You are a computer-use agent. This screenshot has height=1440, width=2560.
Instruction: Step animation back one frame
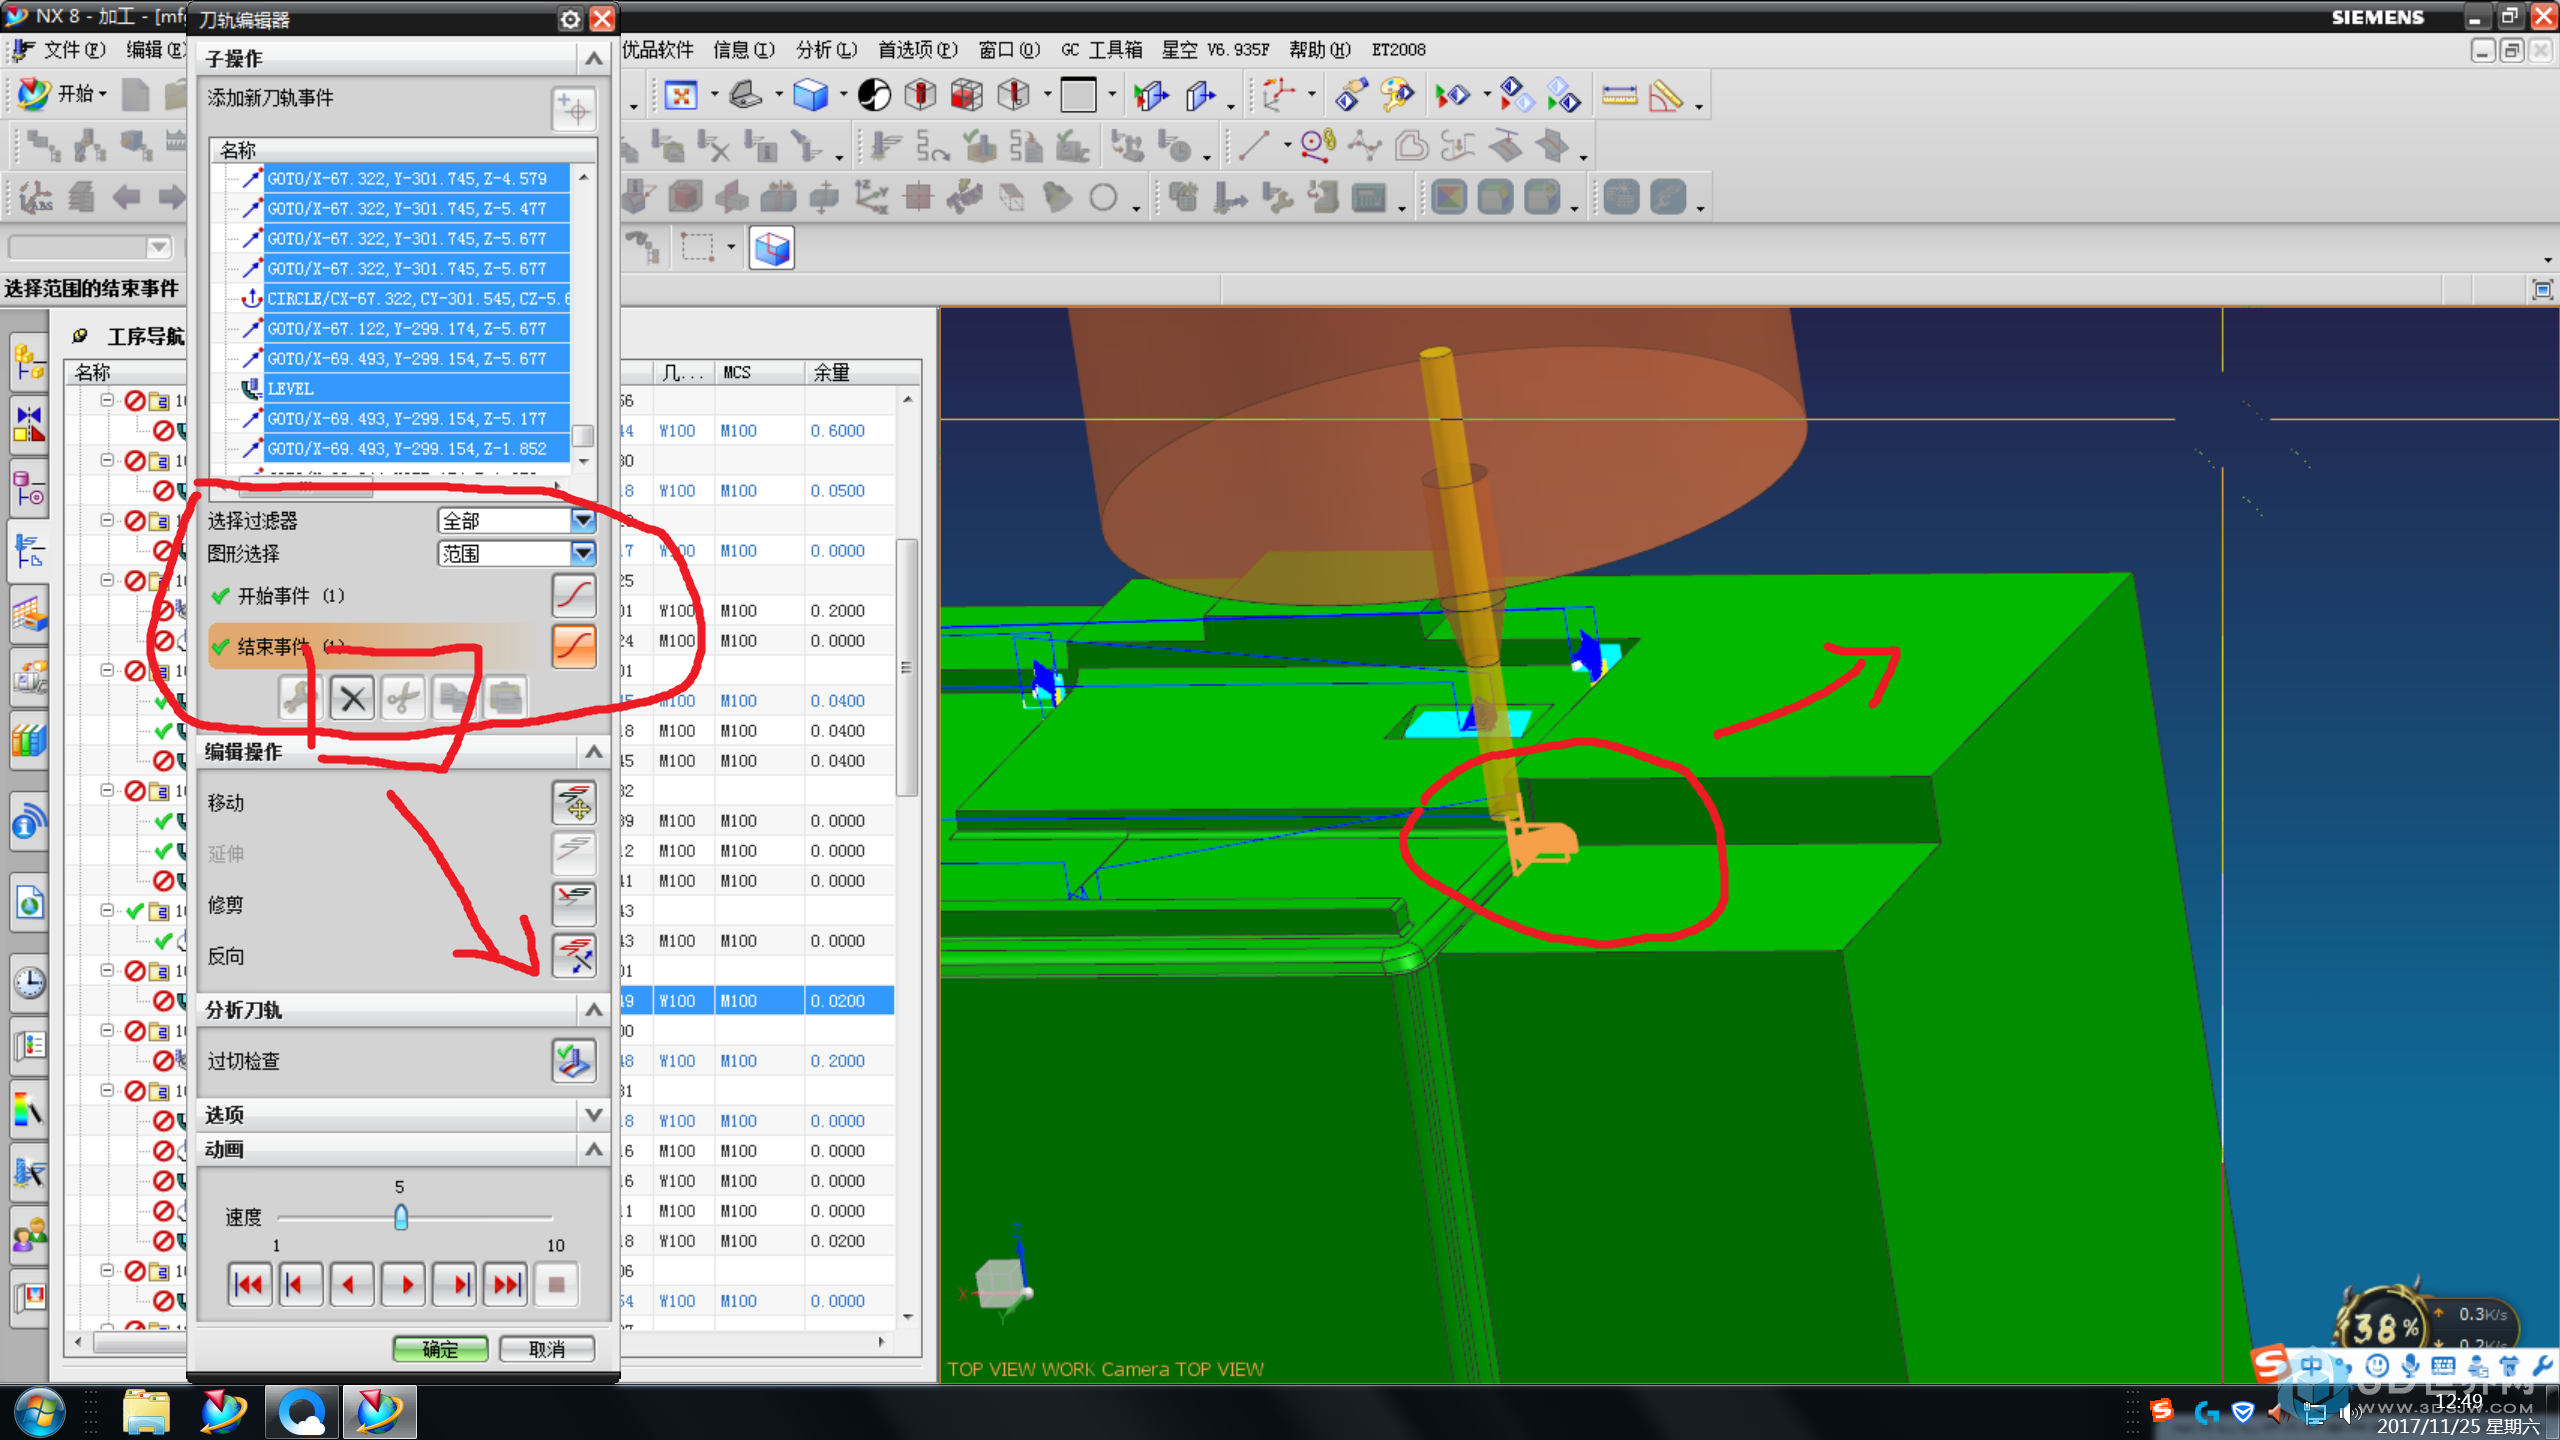coord(300,1284)
